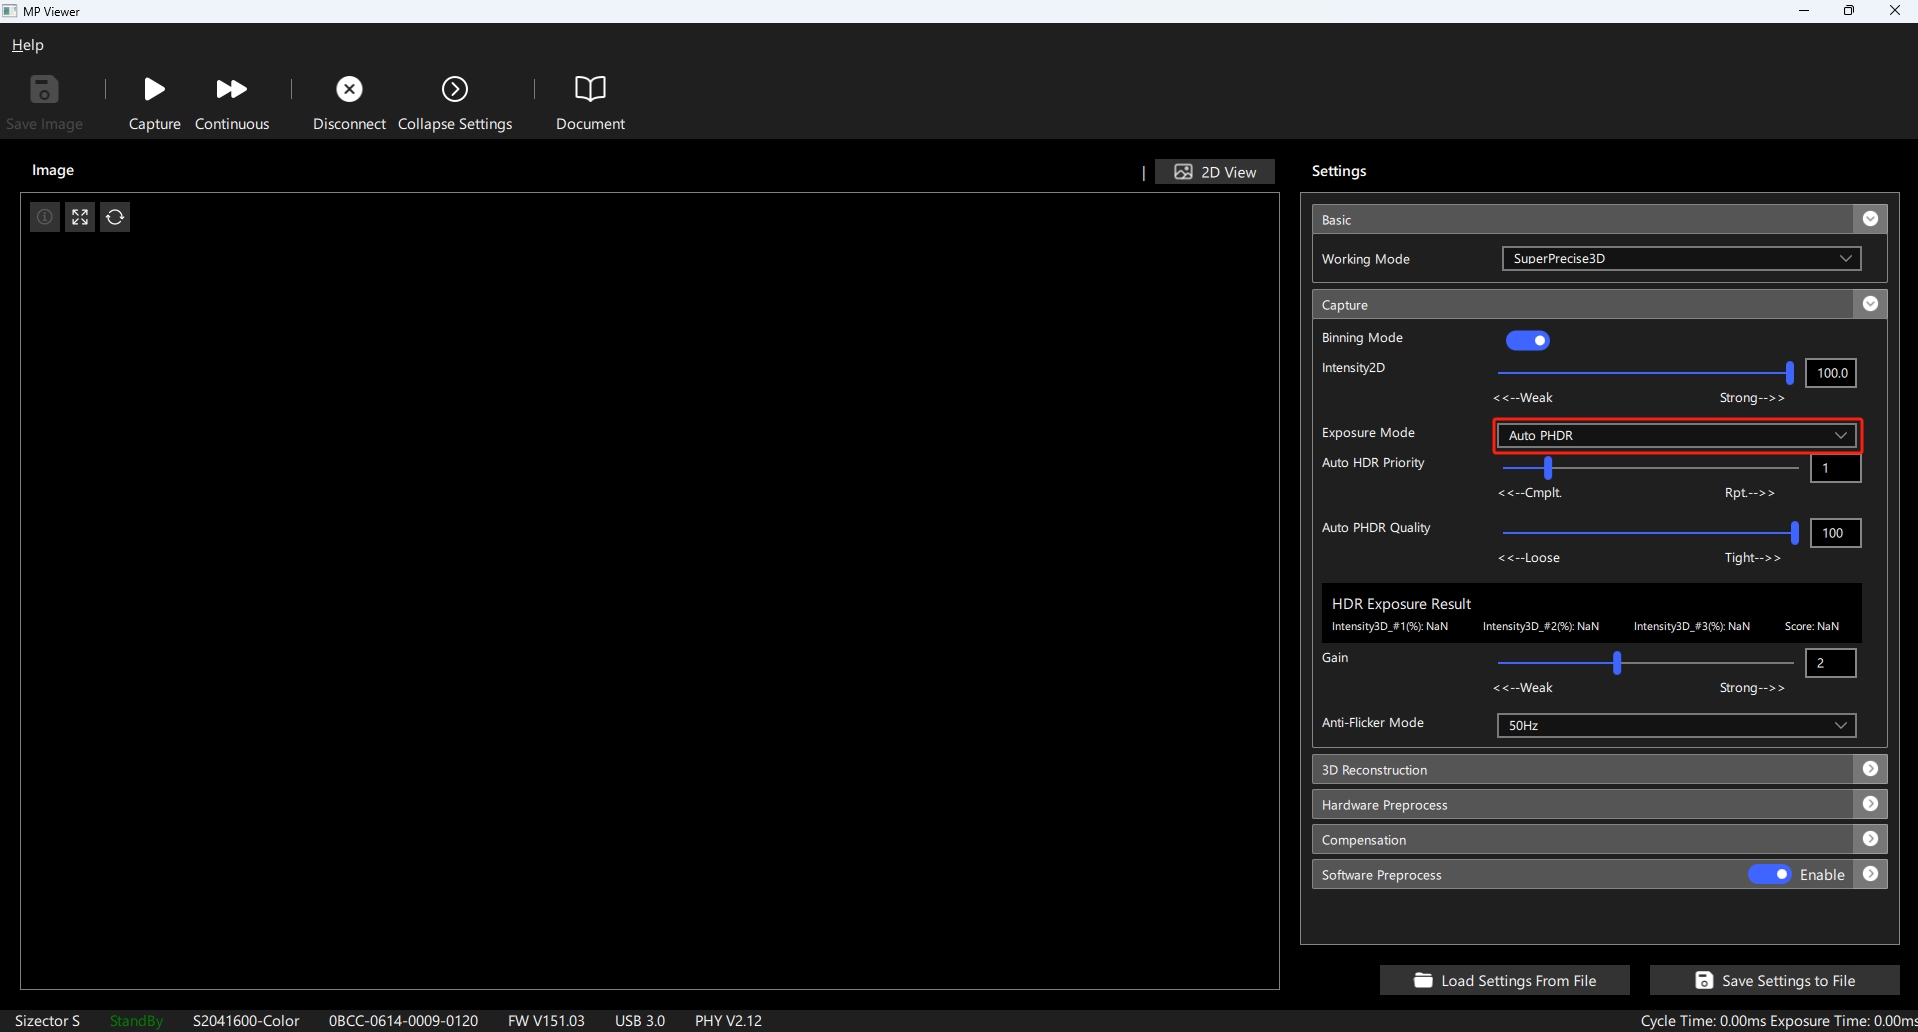Click FW V151.03 firmware text
This screenshot has width=1918, height=1032.
(546, 1020)
